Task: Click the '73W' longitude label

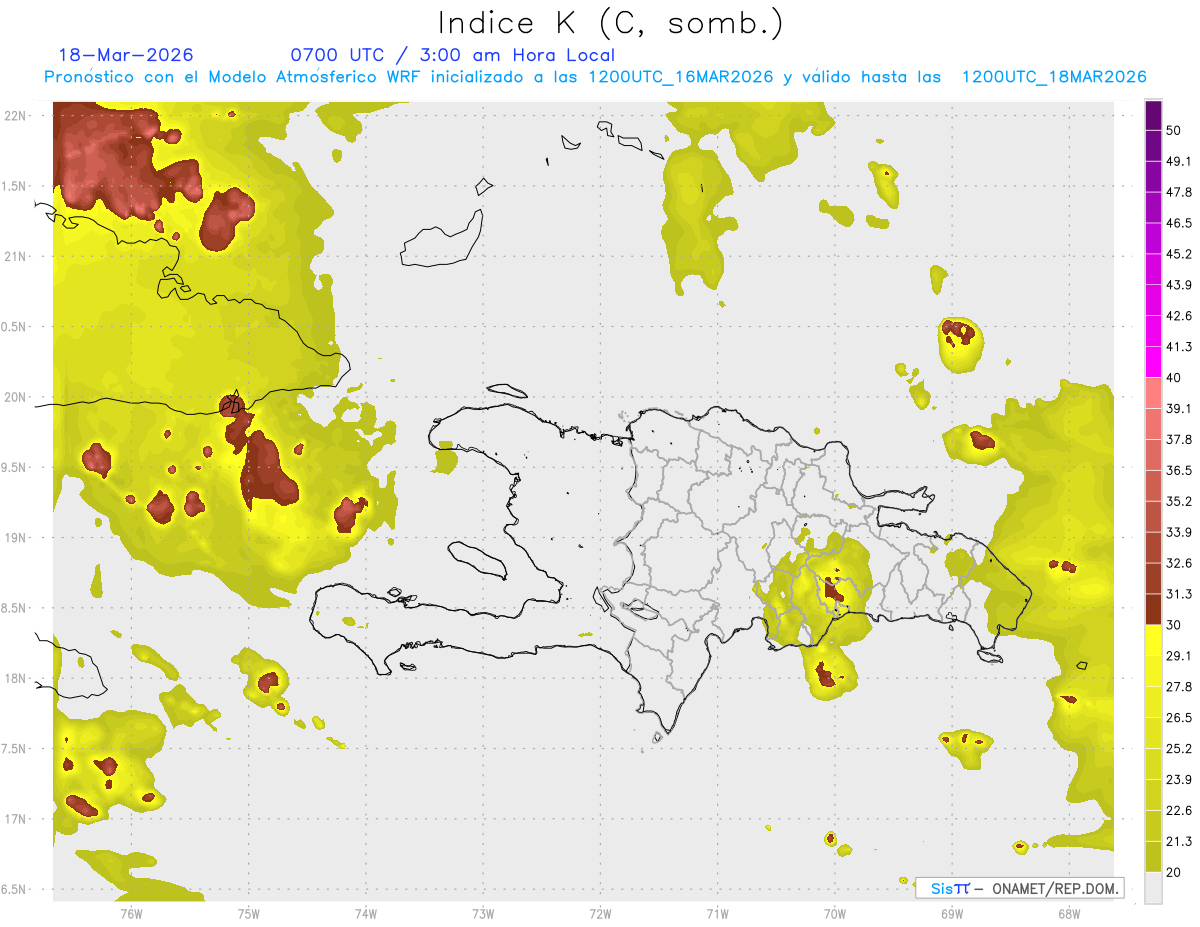Action: (x=483, y=913)
